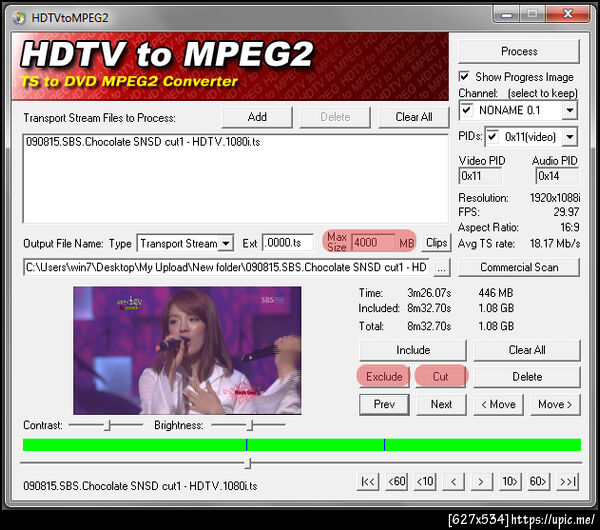
Task: Click the Move > button
Action: coord(555,404)
